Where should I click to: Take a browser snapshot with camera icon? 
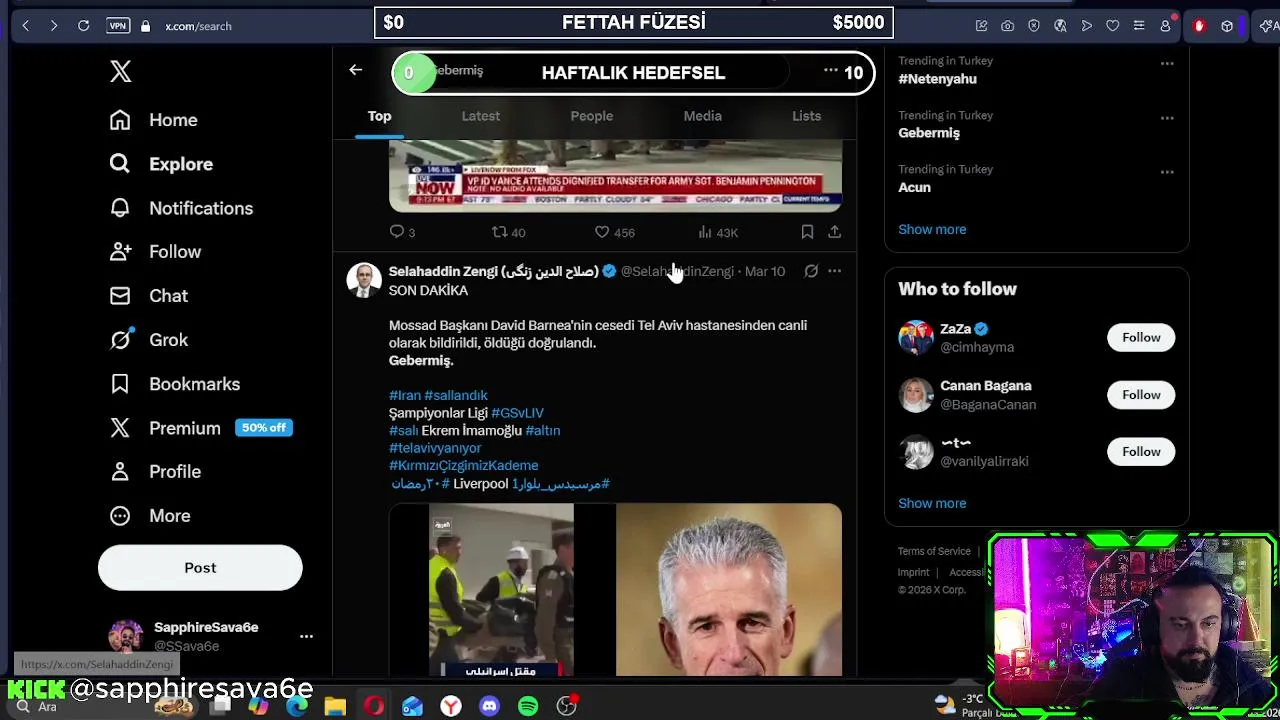[1007, 26]
